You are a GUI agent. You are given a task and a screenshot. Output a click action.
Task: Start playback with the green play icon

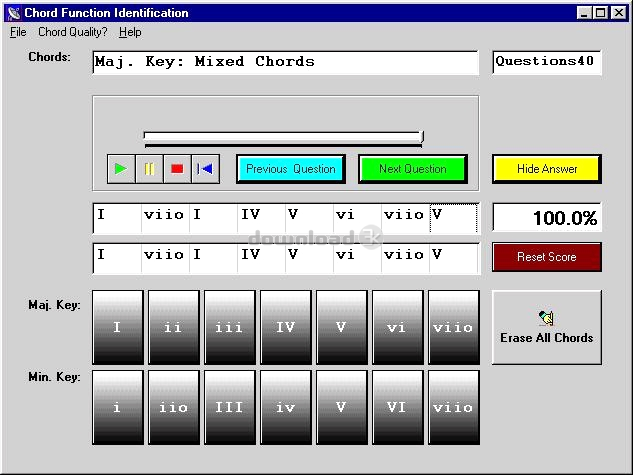tap(121, 169)
